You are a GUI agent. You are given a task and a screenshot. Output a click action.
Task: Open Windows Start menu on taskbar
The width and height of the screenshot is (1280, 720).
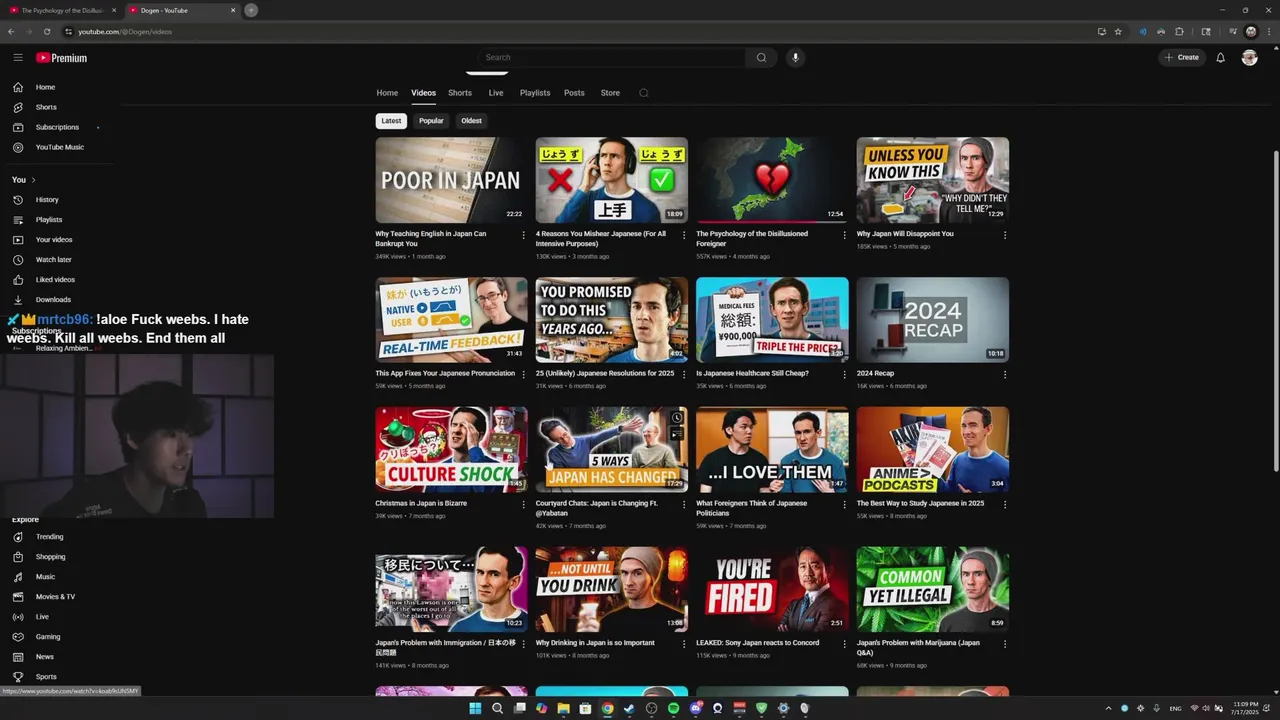point(475,708)
